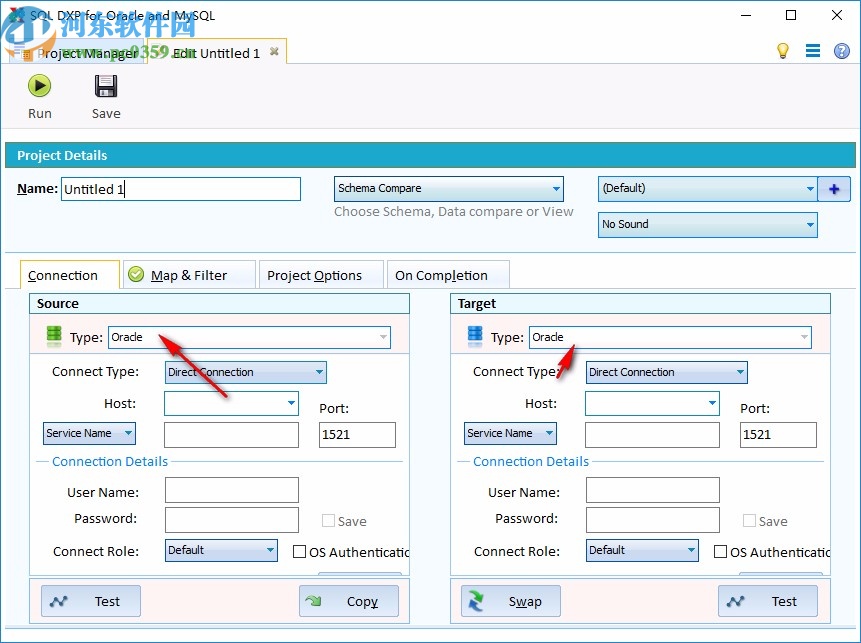Enable Save password for the Target connection
The width and height of the screenshot is (861, 643).
coord(750,520)
